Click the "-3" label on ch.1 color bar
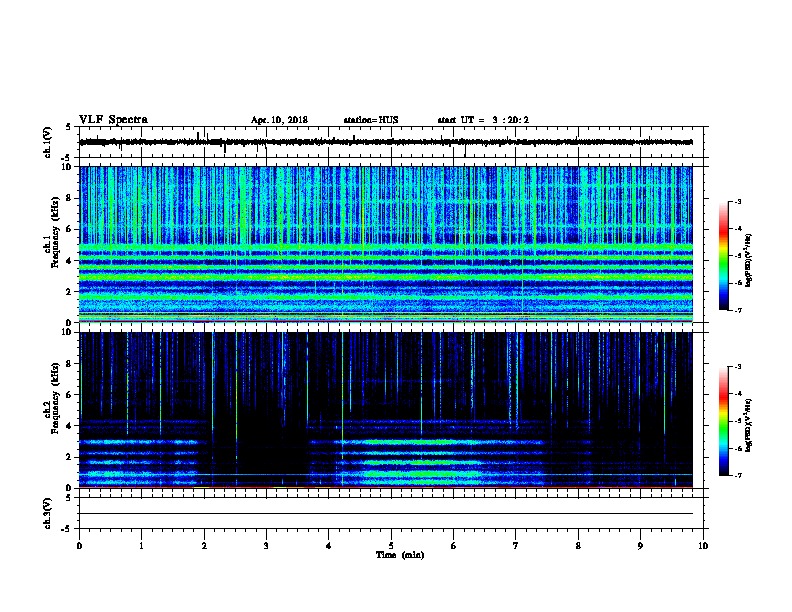 [738, 201]
